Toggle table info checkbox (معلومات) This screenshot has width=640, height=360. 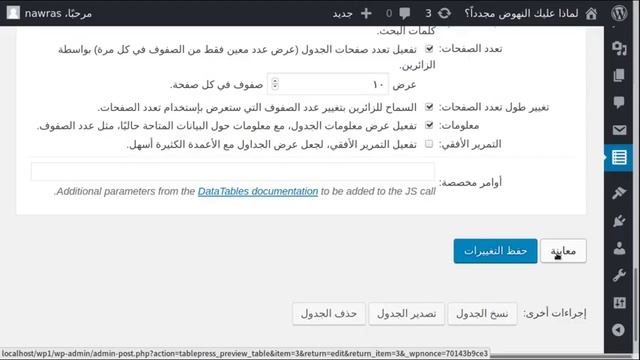(x=429, y=125)
